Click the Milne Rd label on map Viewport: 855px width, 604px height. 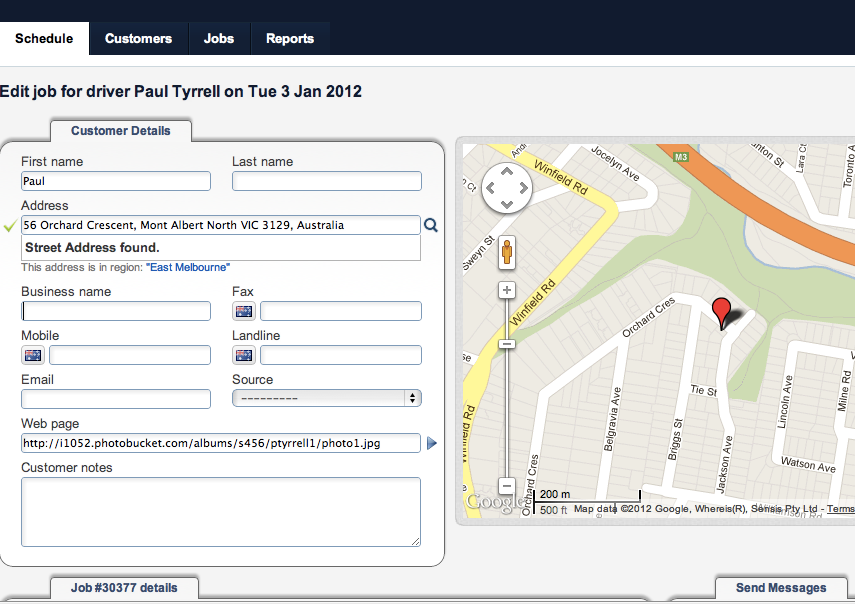844,391
